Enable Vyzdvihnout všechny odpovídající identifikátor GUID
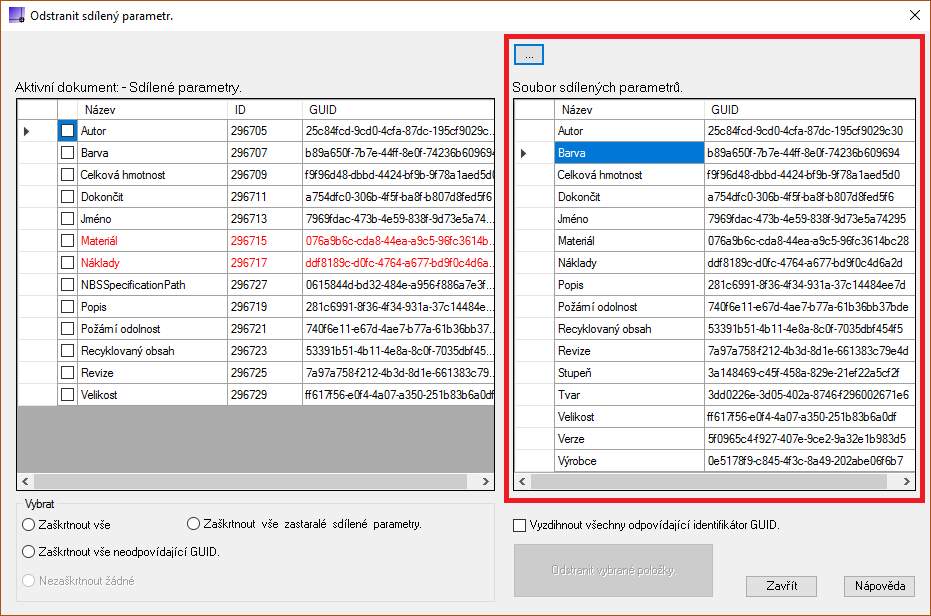 (x=520, y=525)
